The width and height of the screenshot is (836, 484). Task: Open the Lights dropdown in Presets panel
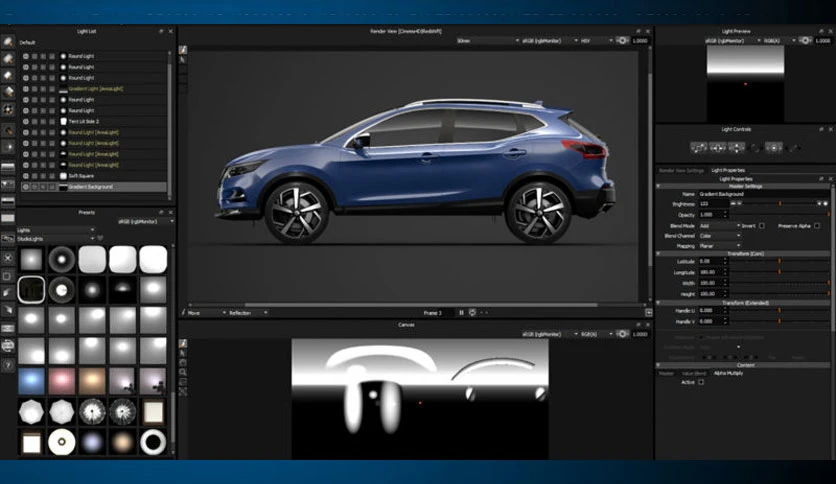55,230
